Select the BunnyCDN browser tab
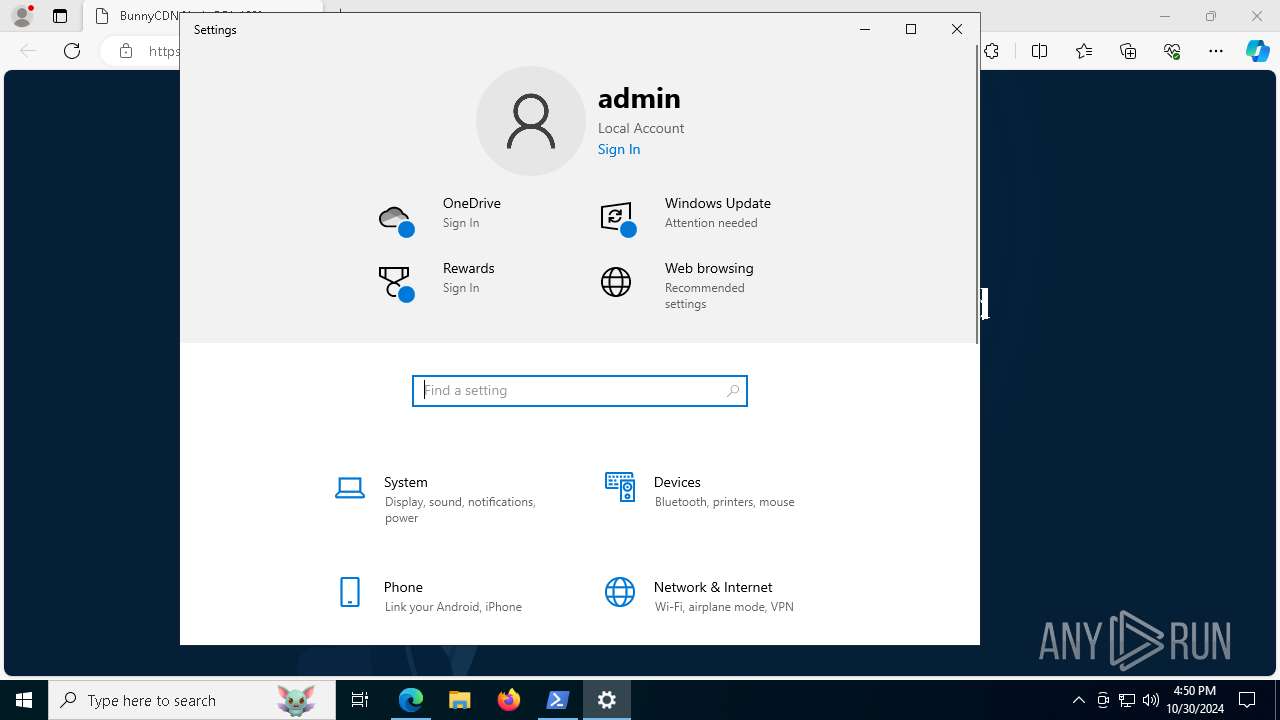This screenshot has height=720, width=1280. (x=204, y=16)
